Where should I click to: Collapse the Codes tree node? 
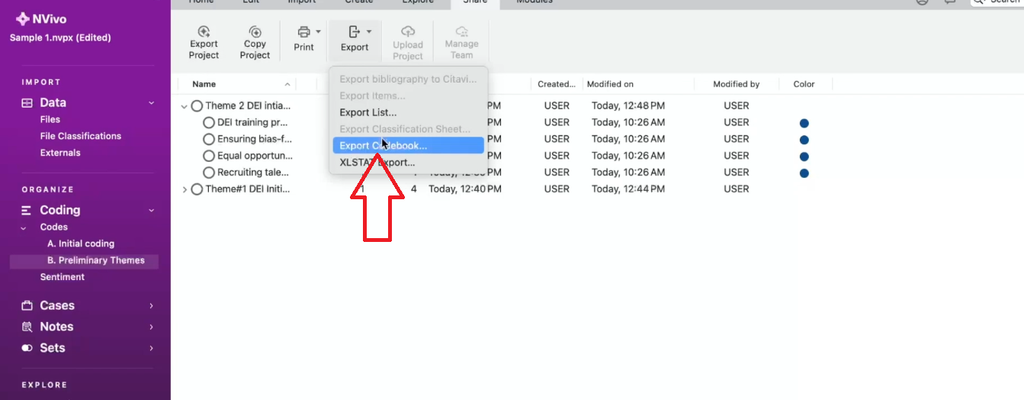pos(24,227)
